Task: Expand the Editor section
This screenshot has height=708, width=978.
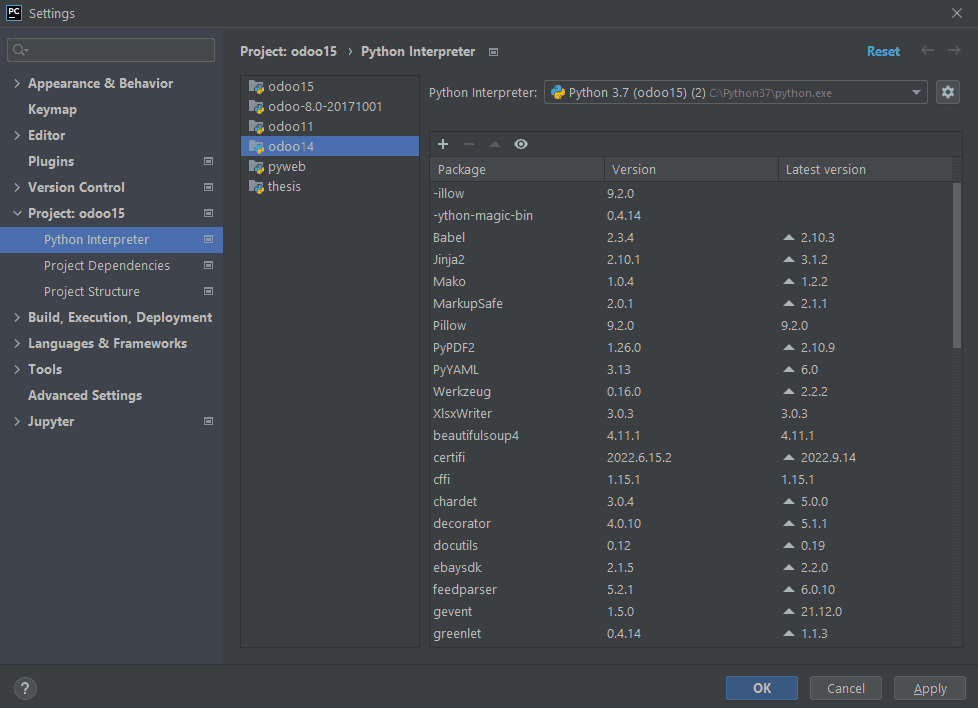Action: pyautogui.click(x=17, y=135)
